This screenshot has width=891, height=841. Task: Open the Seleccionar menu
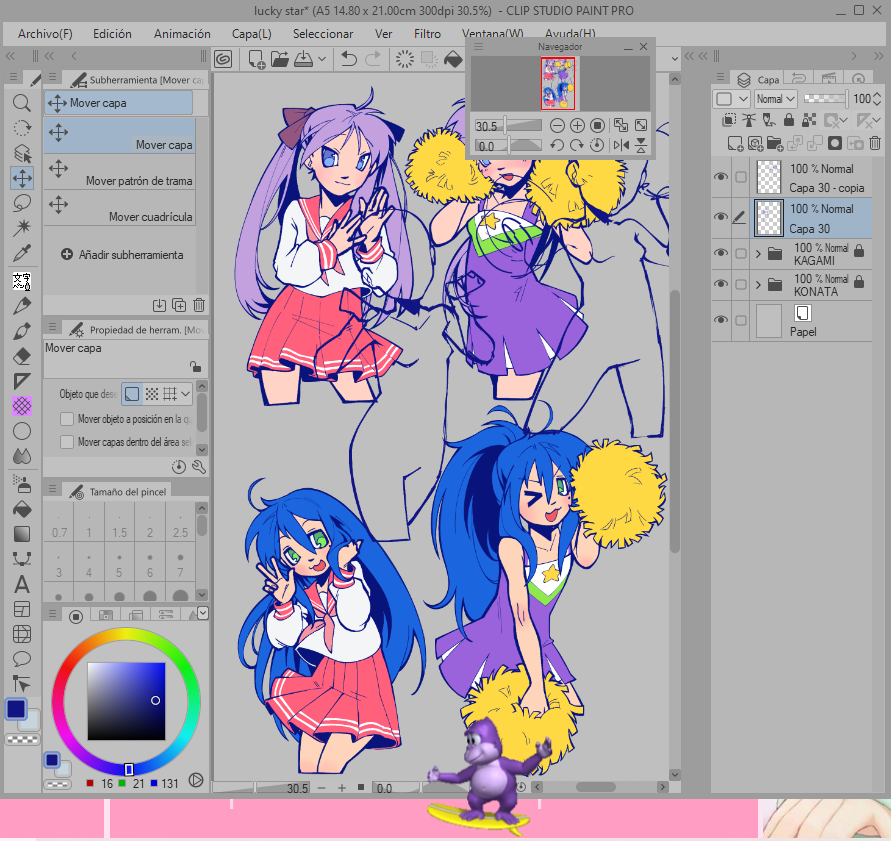(323, 34)
